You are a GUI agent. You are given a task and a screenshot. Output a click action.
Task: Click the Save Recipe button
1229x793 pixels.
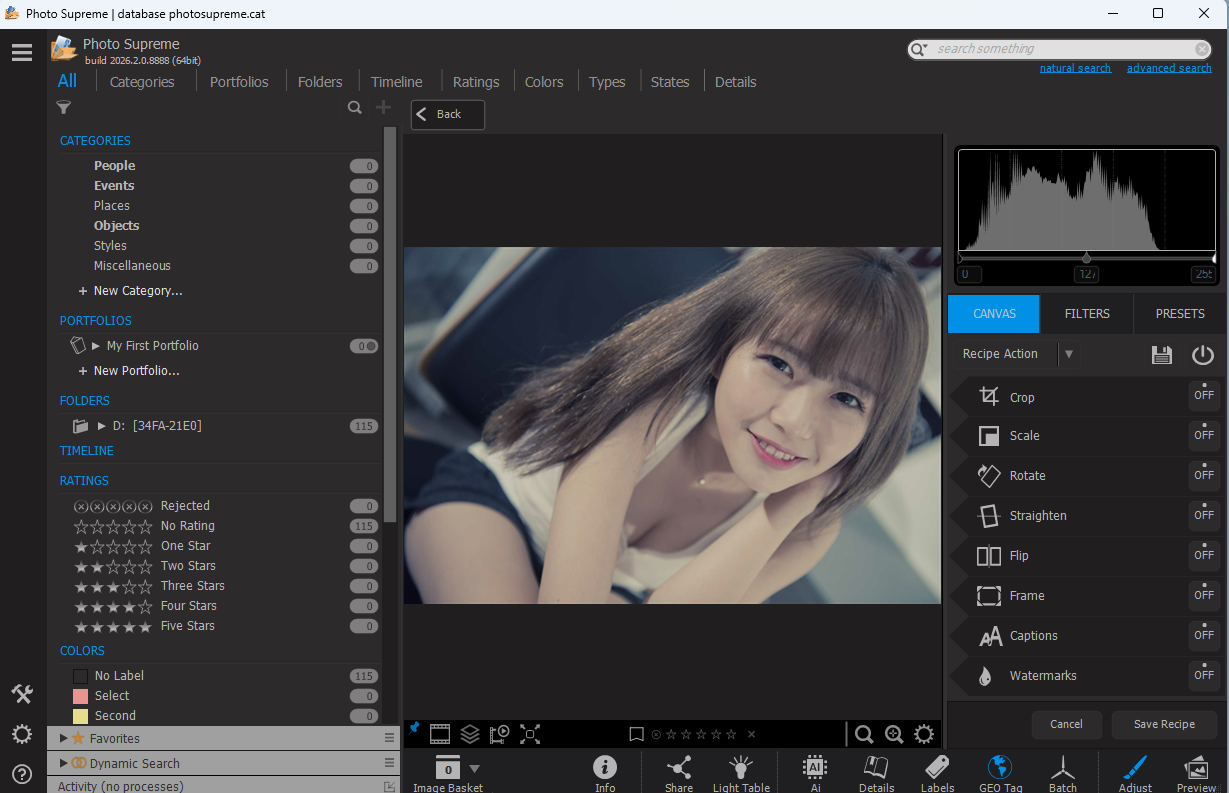point(1163,724)
